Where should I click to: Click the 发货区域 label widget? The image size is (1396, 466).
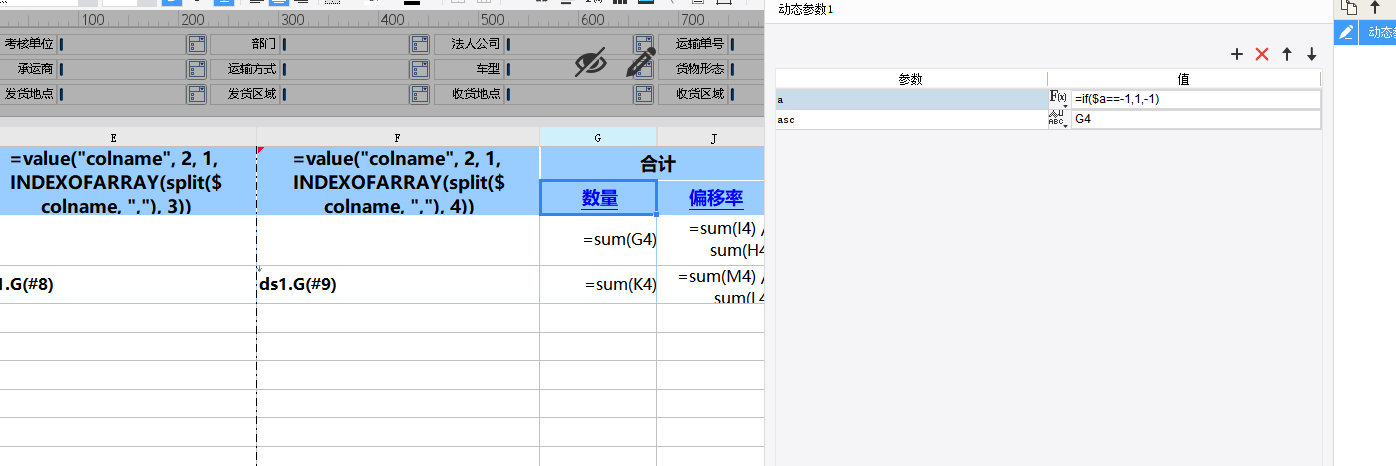pos(246,94)
